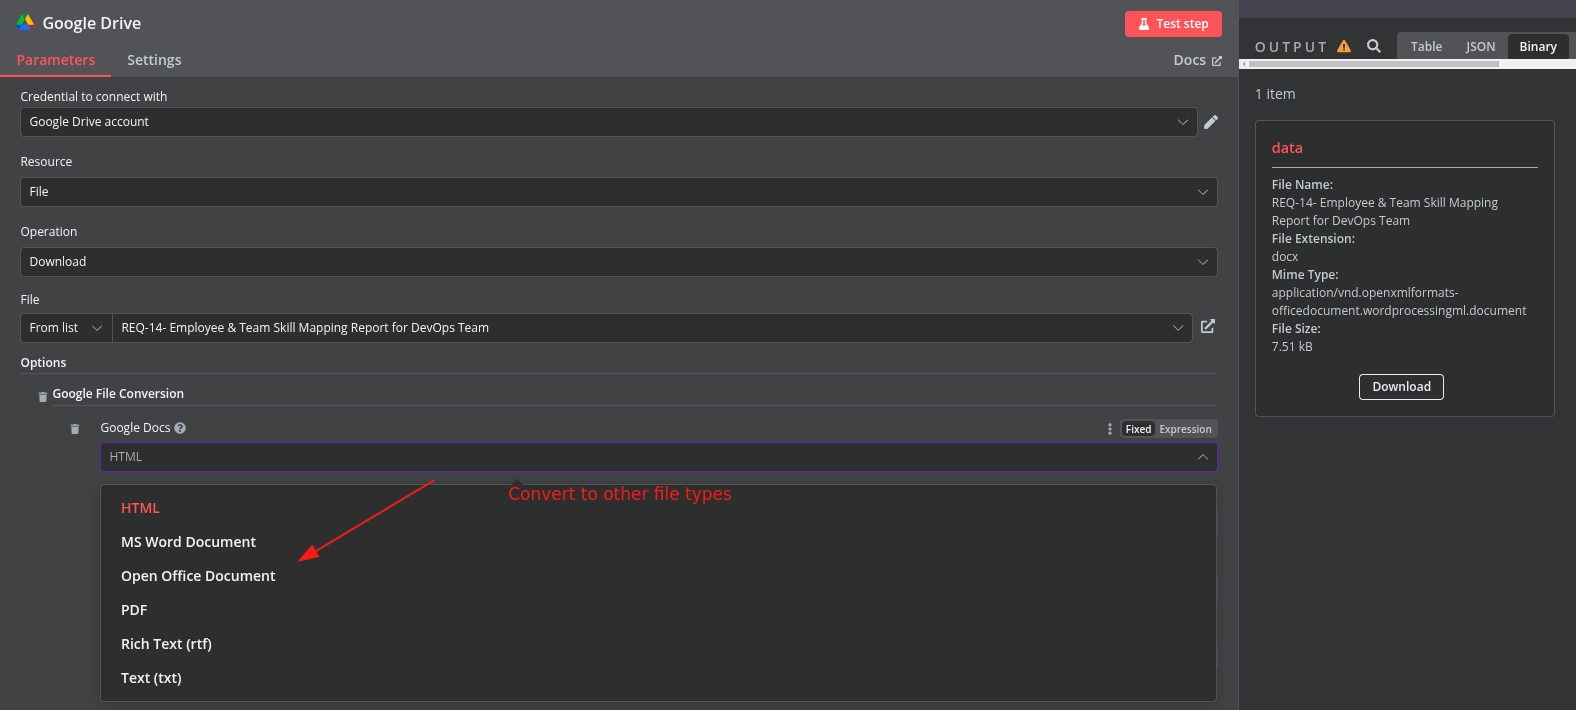
Task: Expand the Resource dropdown showing File
Action: click(x=619, y=192)
